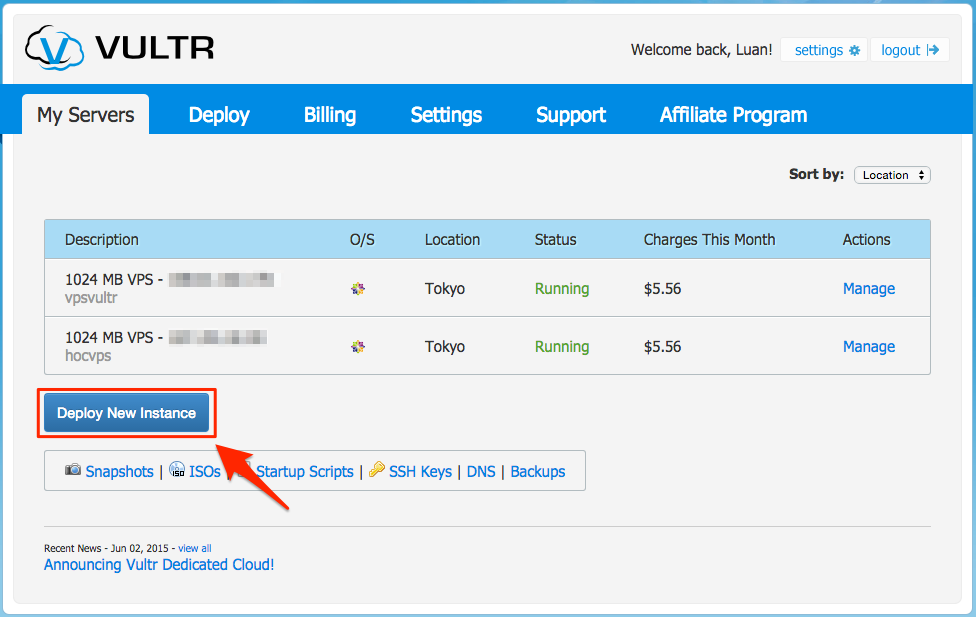The image size is (976, 617).
Task: Open the Sort by Location dropdown
Action: pos(892,175)
